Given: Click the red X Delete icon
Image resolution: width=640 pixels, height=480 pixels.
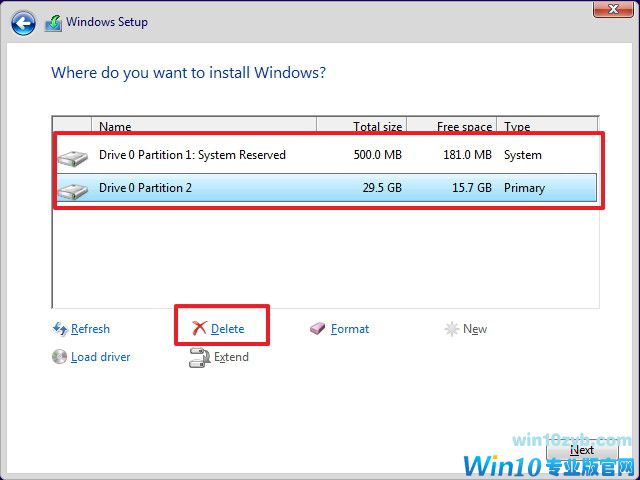Looking at the screenshot, I should click(x=199, y=328).
